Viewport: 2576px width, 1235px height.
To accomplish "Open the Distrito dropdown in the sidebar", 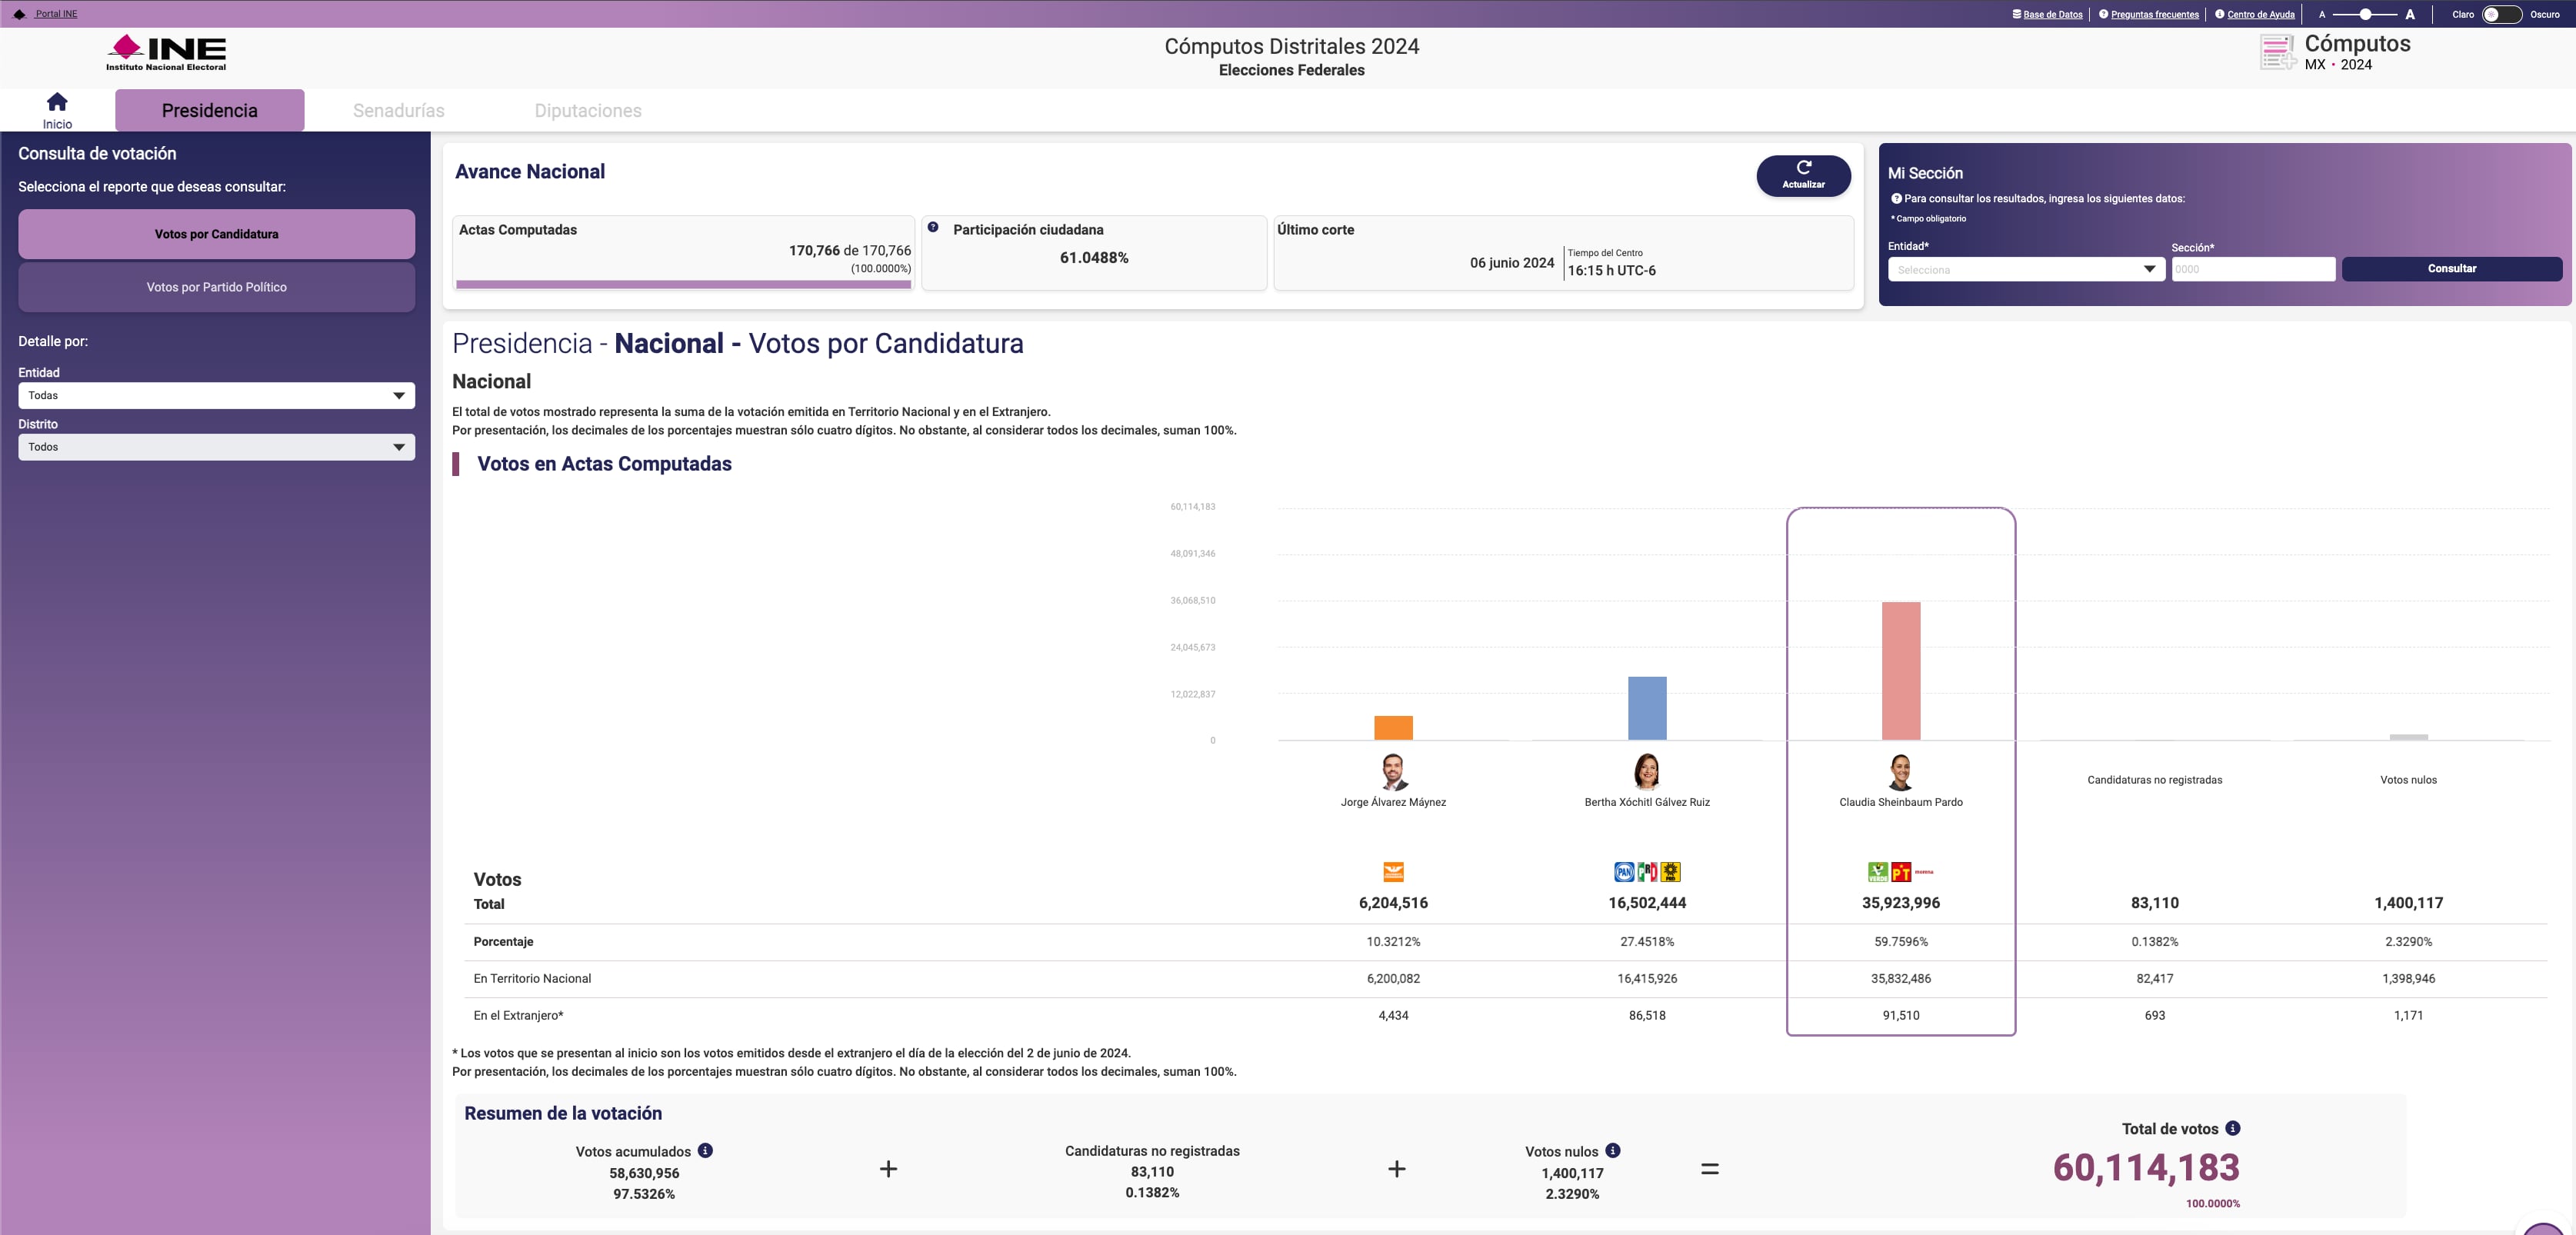I will tap(216, 447).
